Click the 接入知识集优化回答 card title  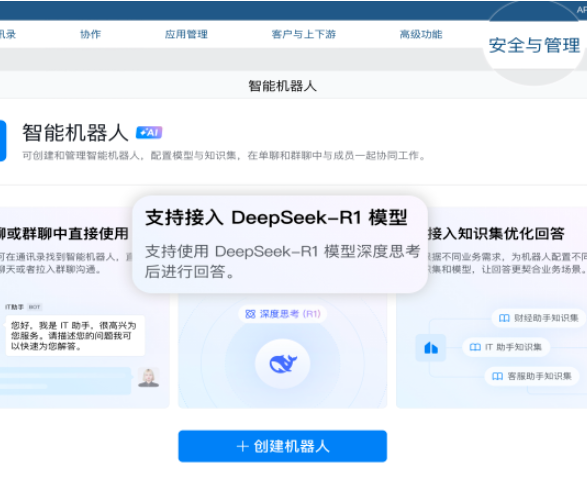coord(496,234)
